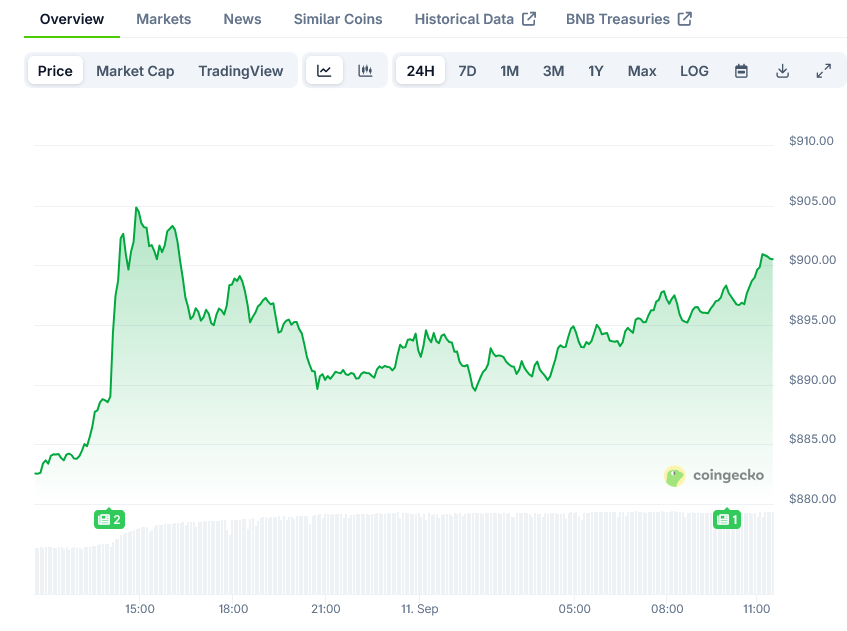
Task: Open the calendar date range picker
Action: pyautogui.click(x=741, y=71)
